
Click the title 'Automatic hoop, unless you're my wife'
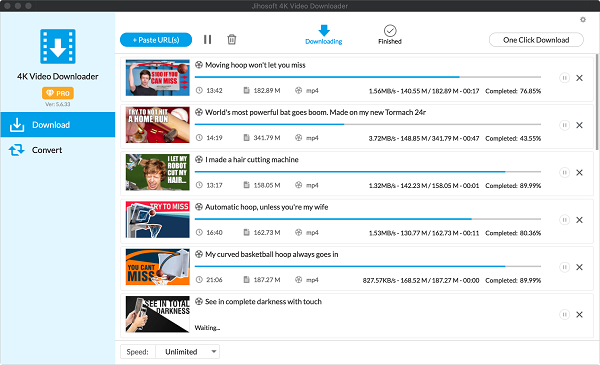pos(267,207)
